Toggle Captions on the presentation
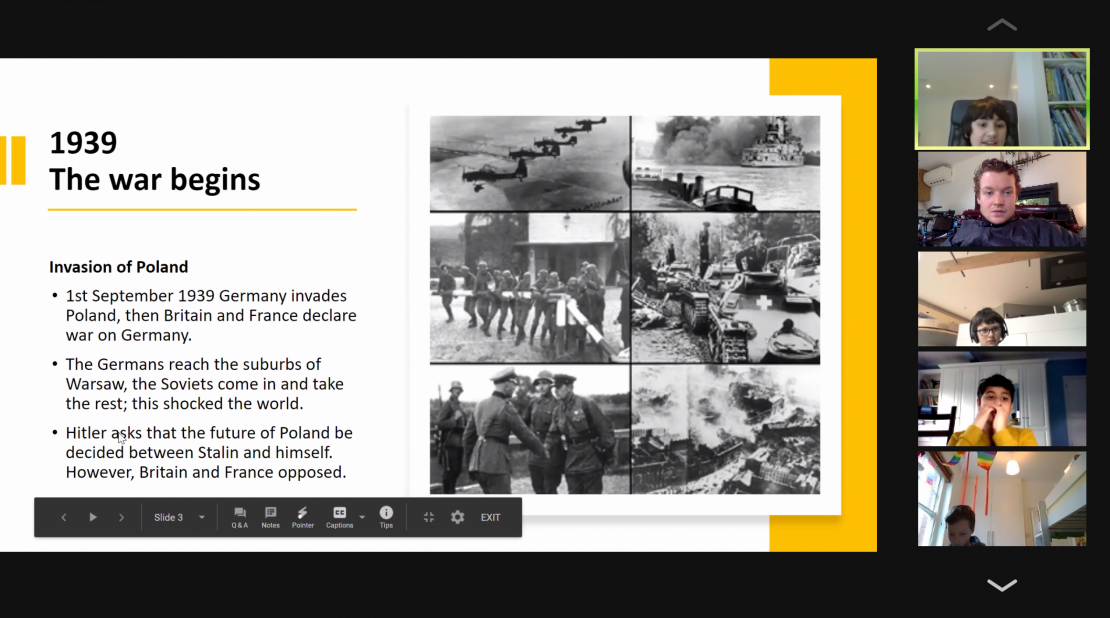The width and height of the screenshot is (1110, 618). (x=339, y=517)
